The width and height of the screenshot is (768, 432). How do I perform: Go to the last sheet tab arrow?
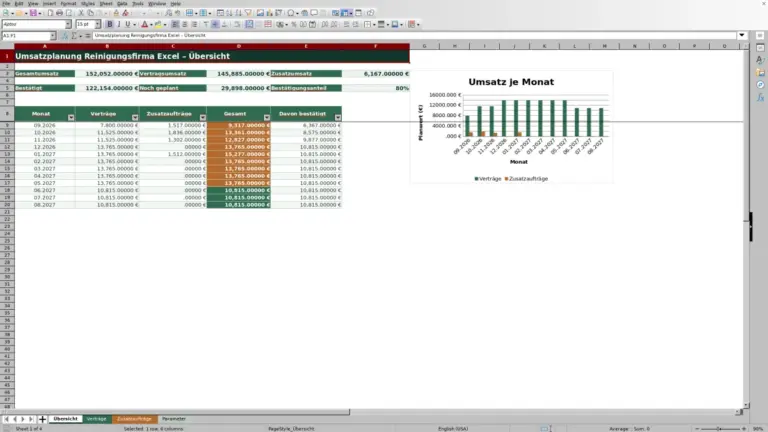point(31,419)
